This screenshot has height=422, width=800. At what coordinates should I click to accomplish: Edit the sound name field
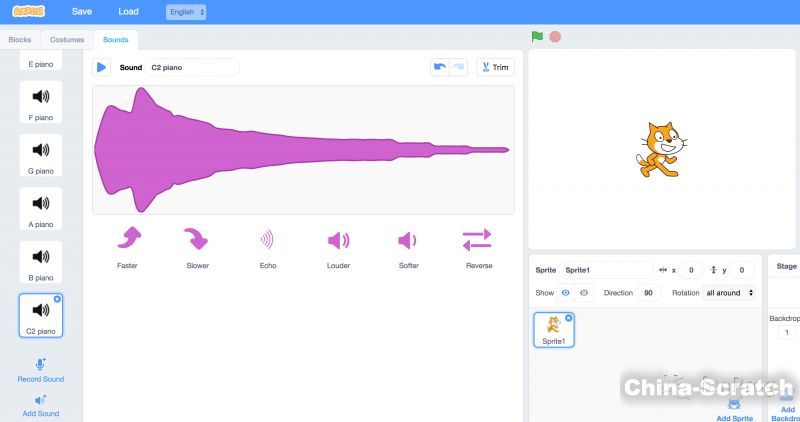pyautogui.click(x=192, y=67)
